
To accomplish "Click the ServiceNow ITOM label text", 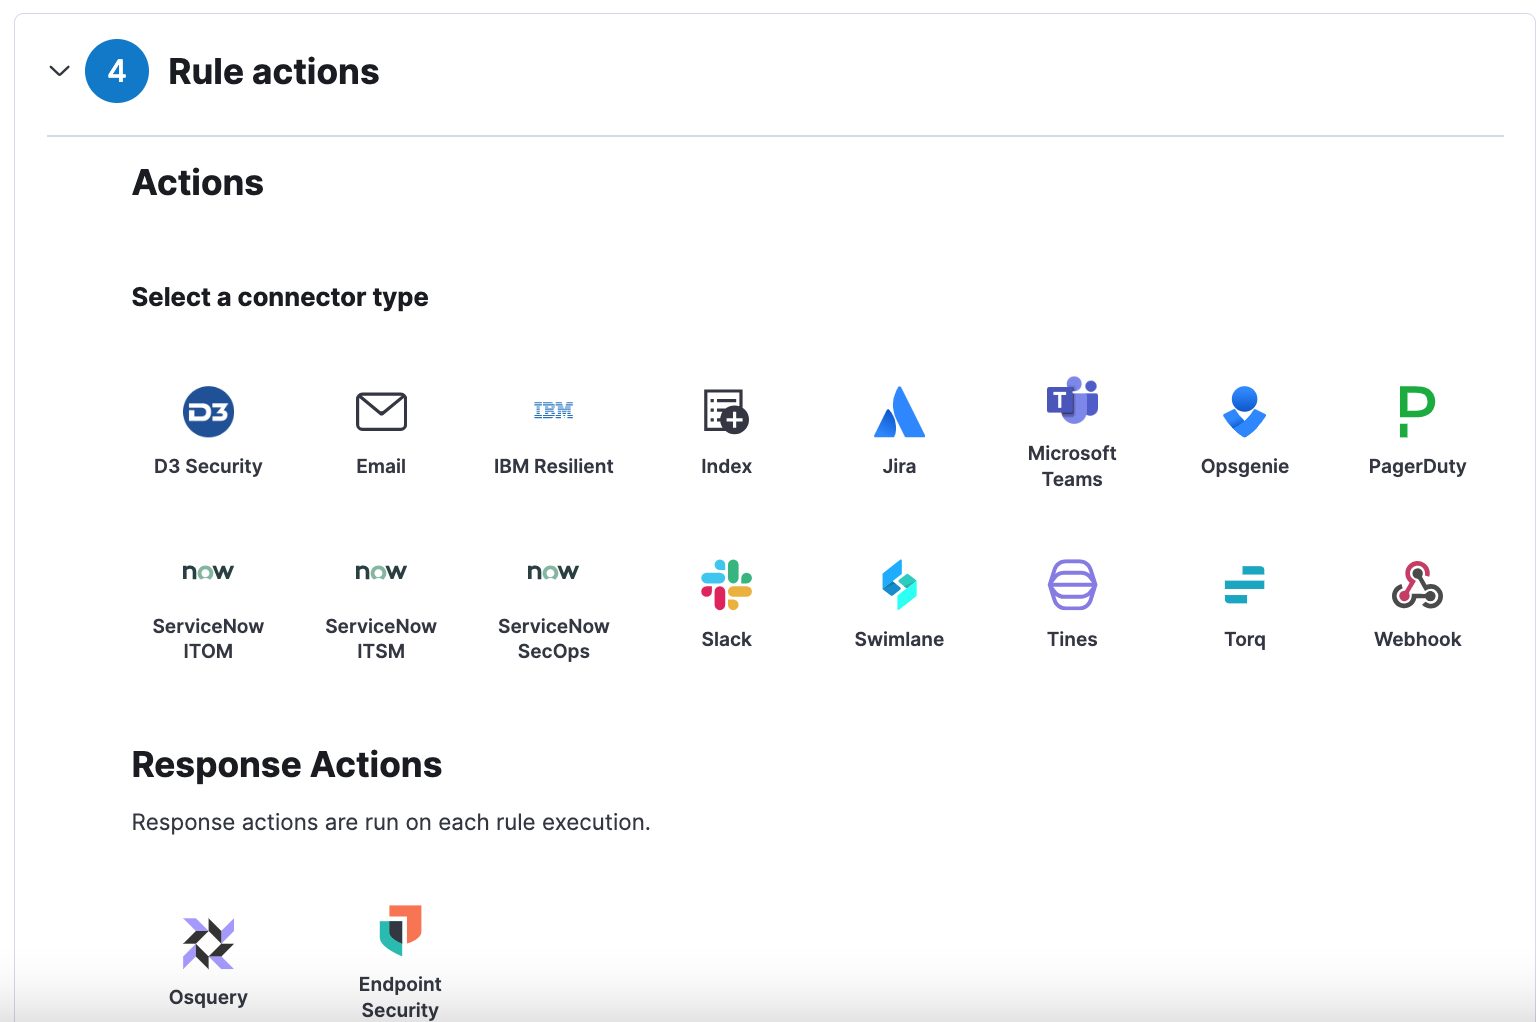I will (x=208, y=638).
